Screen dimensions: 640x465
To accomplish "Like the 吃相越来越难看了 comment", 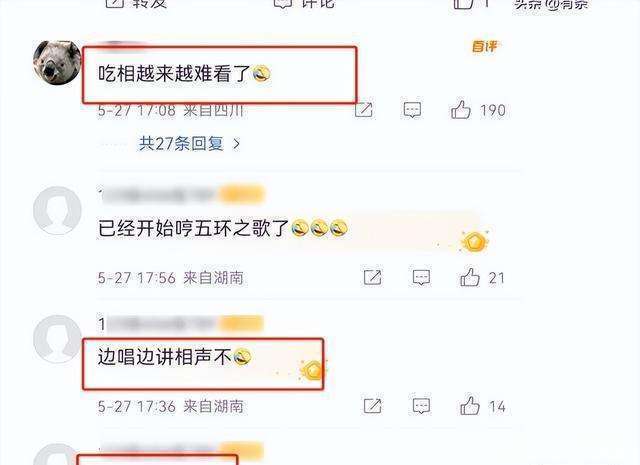I will coord(461,109).
